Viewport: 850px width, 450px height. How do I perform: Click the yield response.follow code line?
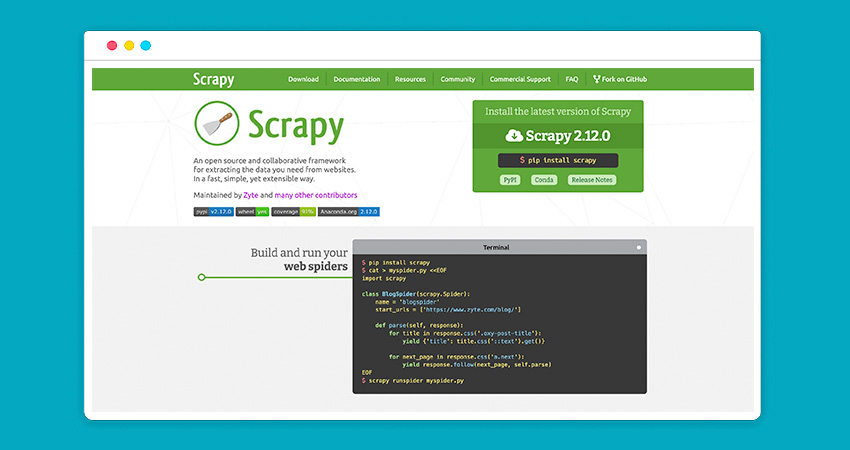[x=476, y=365]
